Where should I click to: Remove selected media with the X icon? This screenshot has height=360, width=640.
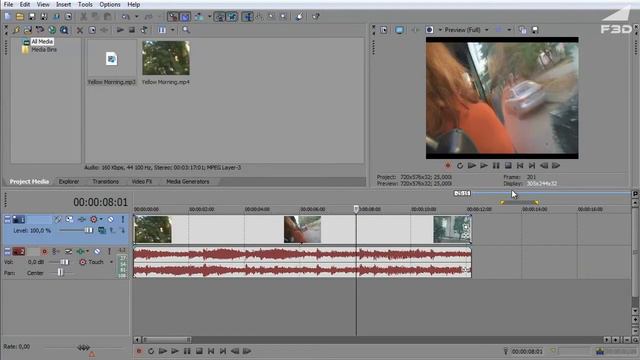pyautogui.click(x=80, y=30)
